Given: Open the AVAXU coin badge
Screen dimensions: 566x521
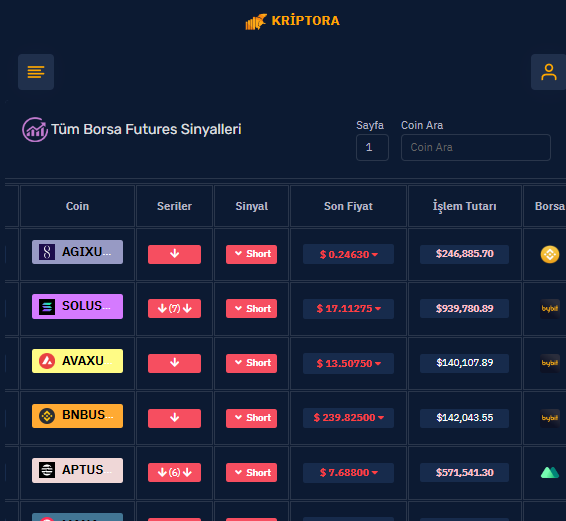Looking at the screenshot, I should pyautogui.click(x=77, y=361).
